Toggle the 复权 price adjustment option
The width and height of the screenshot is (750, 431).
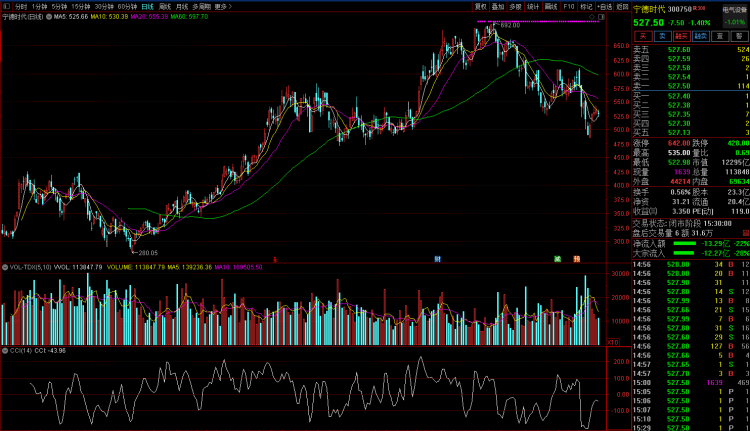coord(481,6)
